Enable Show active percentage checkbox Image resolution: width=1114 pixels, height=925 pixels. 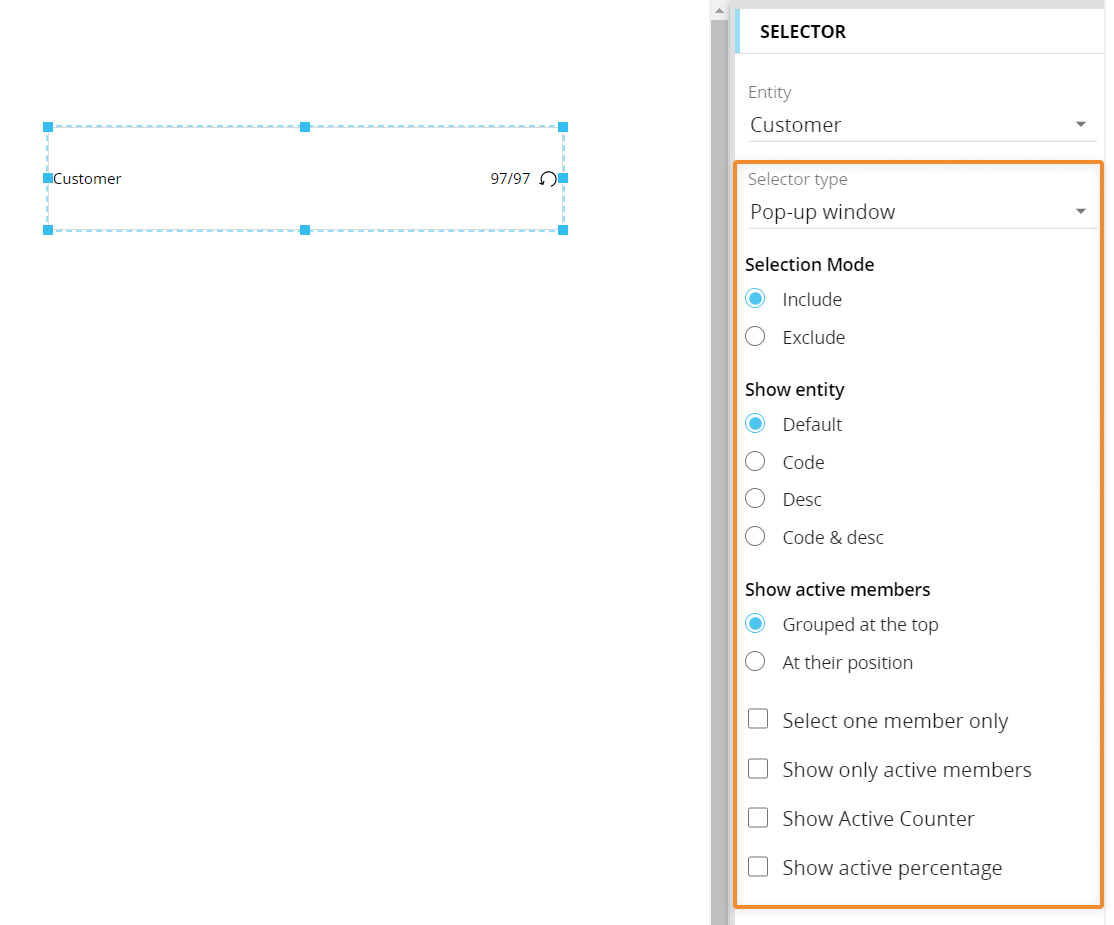(x=758, y=867)
